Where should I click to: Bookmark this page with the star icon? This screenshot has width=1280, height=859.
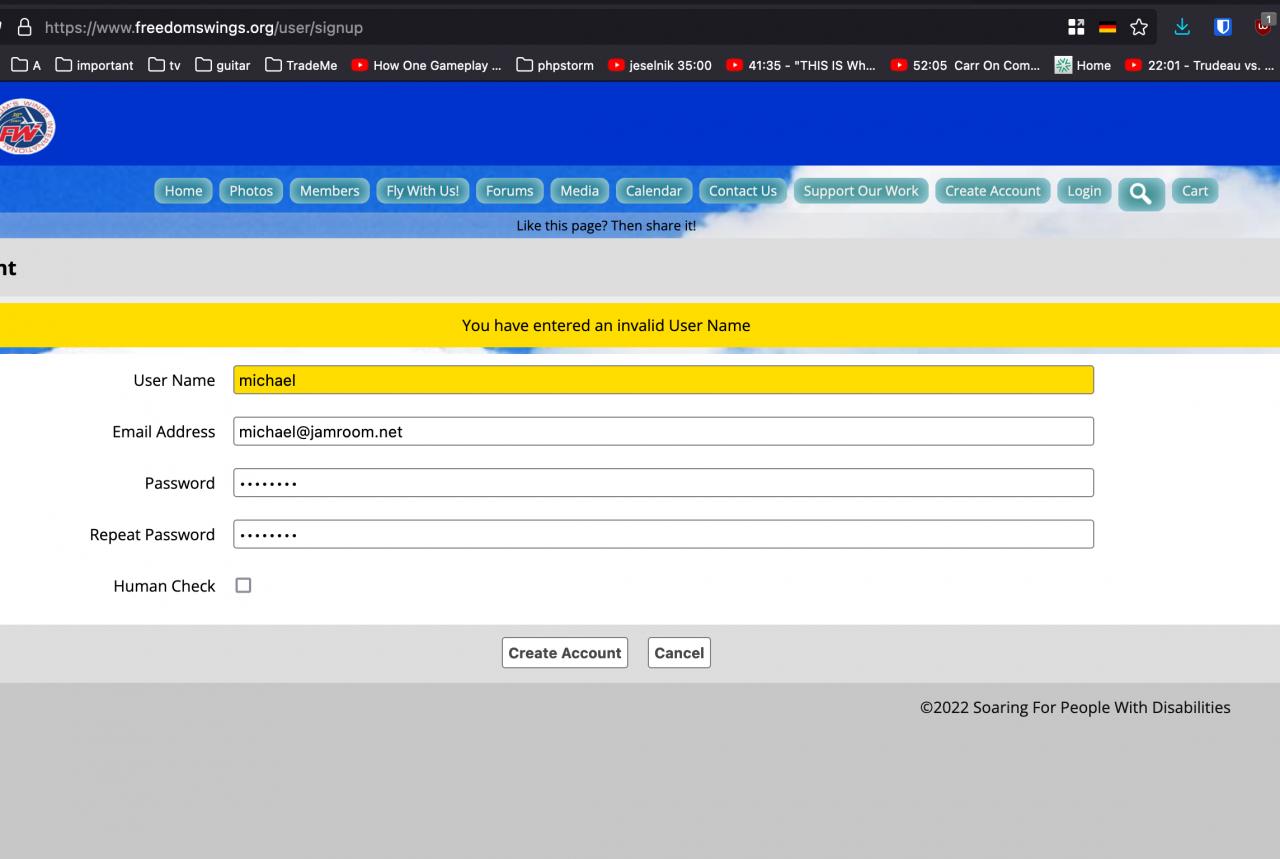[1138, 28]
